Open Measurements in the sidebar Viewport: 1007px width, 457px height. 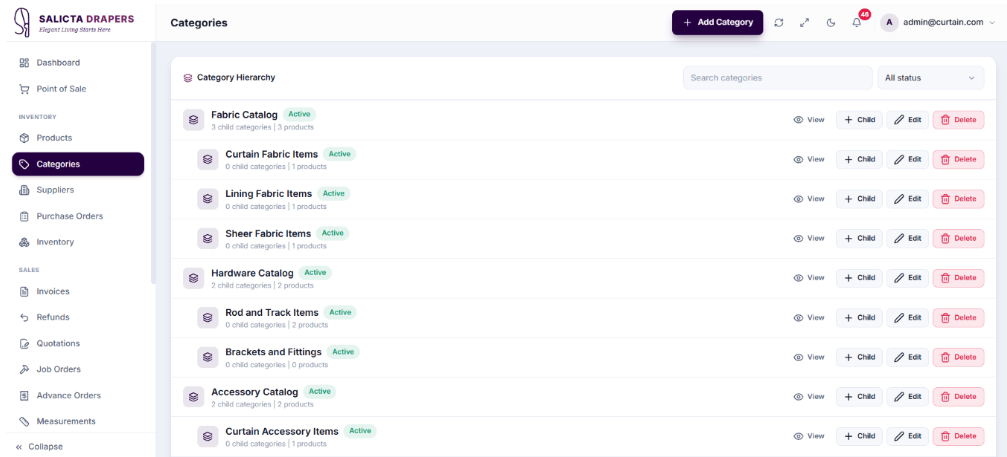point(78,421)
